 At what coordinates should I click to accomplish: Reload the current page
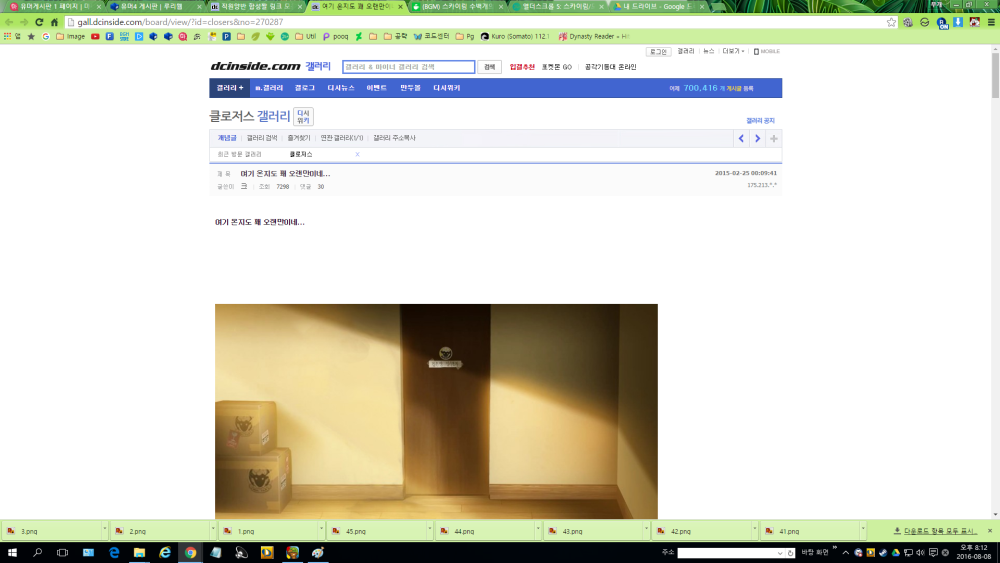42,22
